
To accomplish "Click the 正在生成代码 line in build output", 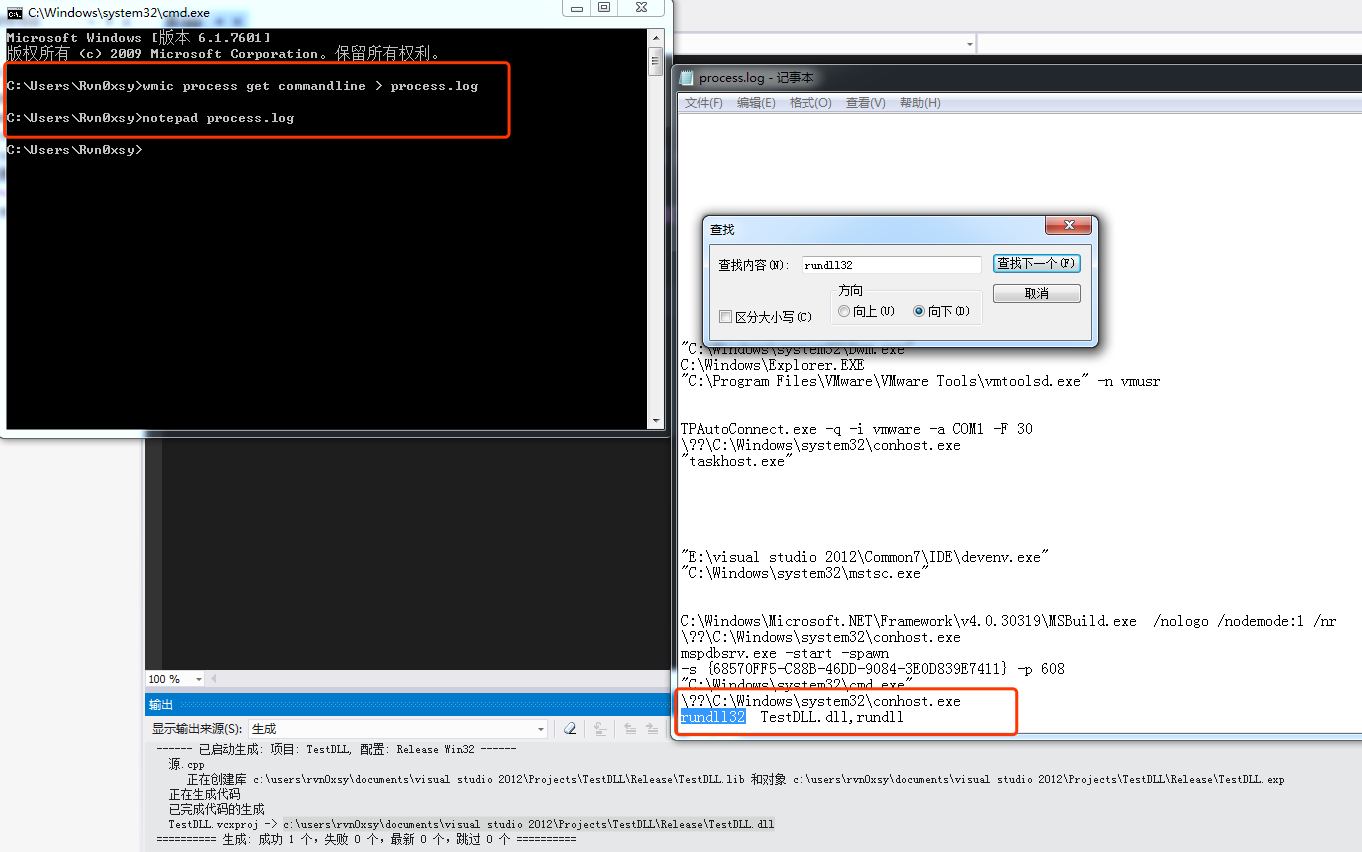I will tap(204, 794).
